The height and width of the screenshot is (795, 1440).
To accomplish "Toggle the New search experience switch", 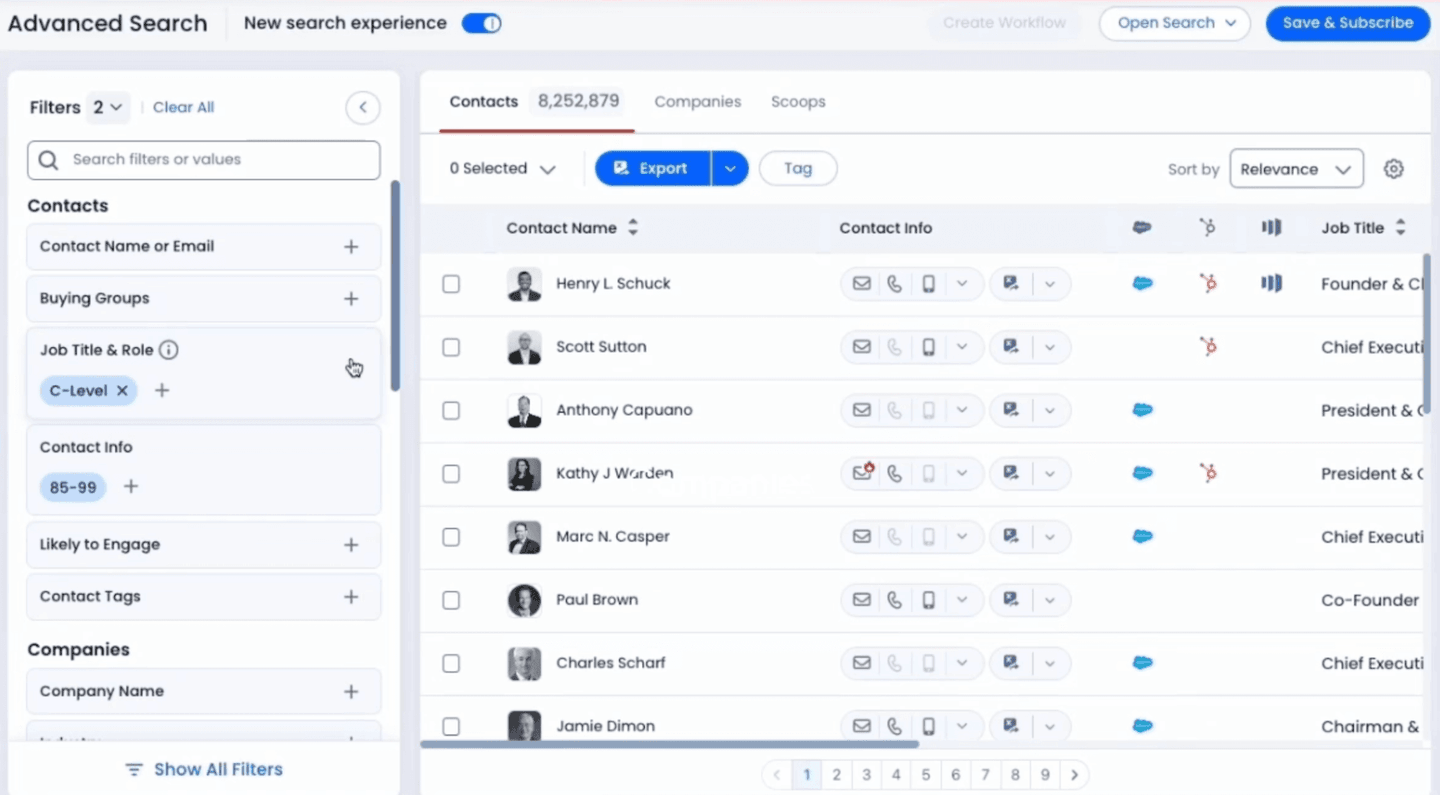I will [481, 23].
